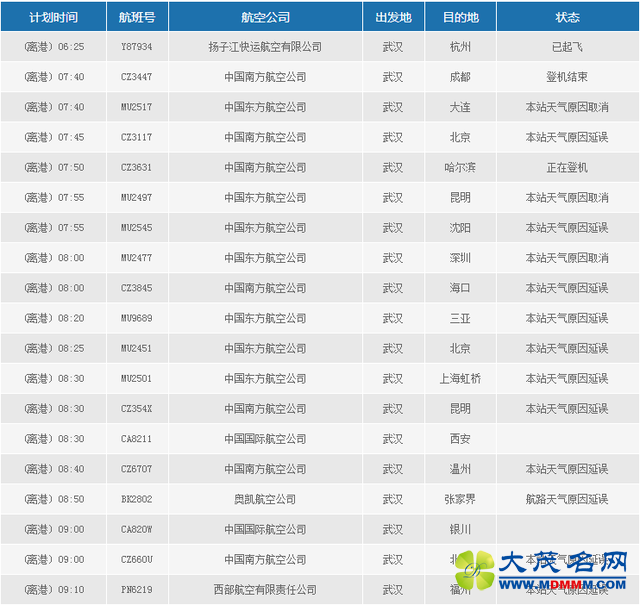Viewport: 640px width, 605px height.
Task: Click the 06:25 departure time
Action: pos(71,47)
